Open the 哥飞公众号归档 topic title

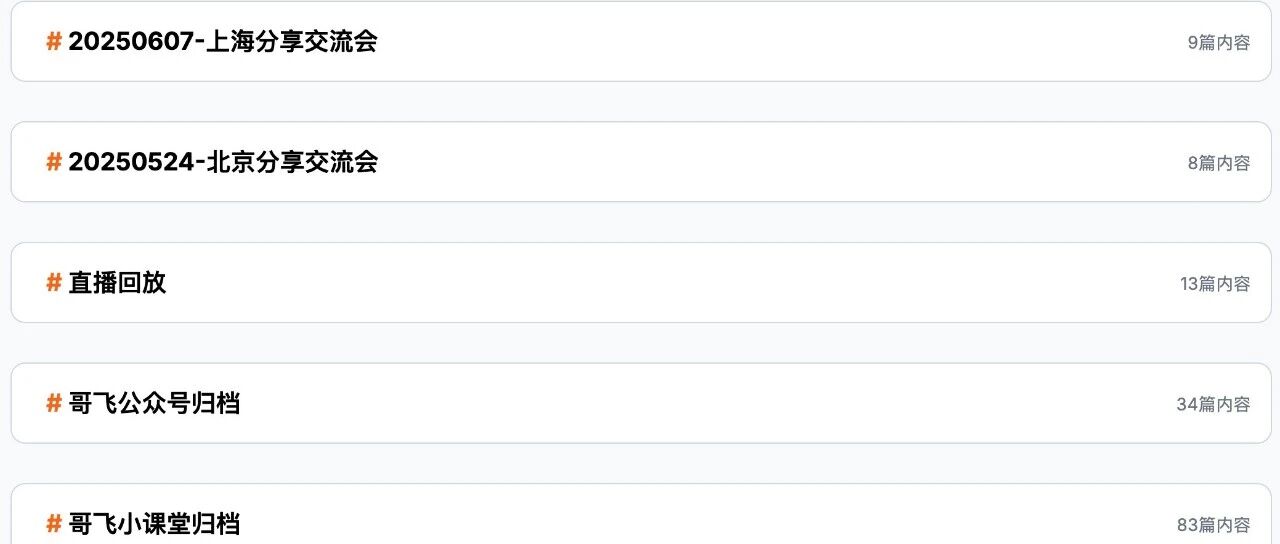pos(154,403)
